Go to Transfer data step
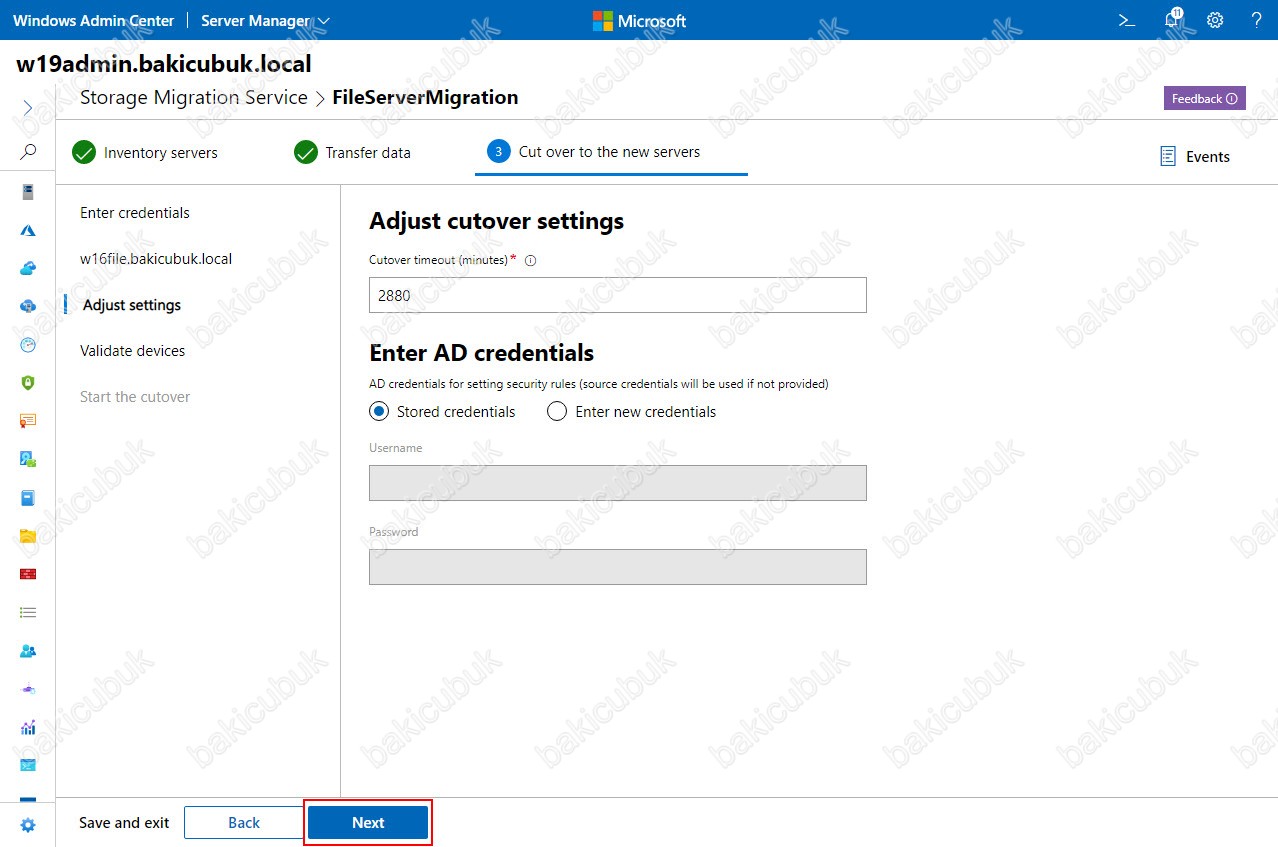Image resolution: width=1278 pixels, height=847 pixels. tap(352, 152)
